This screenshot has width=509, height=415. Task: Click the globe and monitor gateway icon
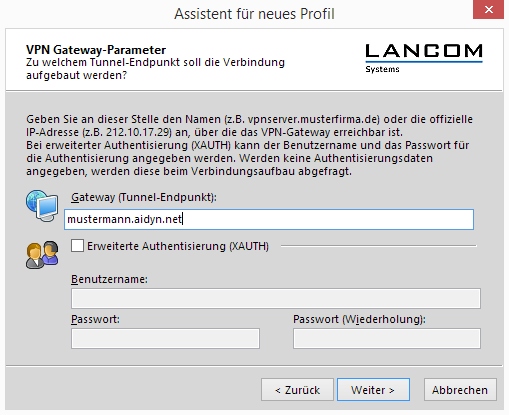tap(42, 206)
